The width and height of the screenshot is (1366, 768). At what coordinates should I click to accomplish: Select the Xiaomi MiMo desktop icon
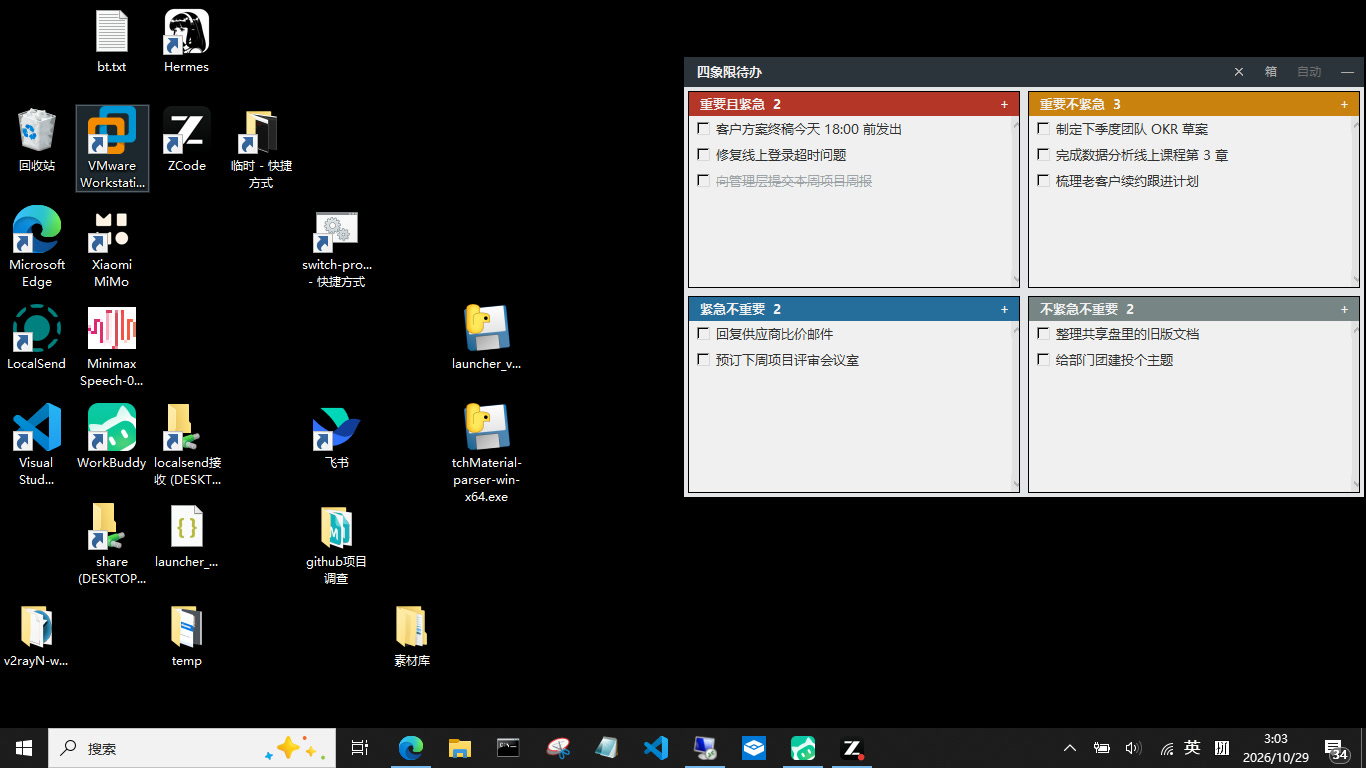click(112, 247)
